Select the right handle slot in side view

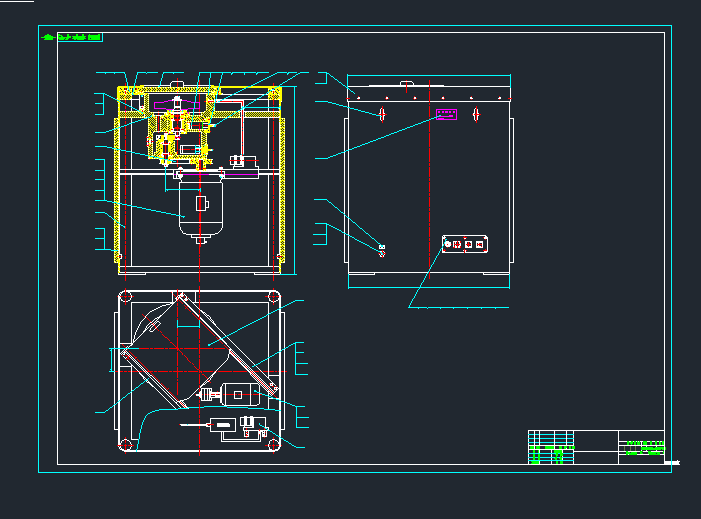click(x=476, y=114)
